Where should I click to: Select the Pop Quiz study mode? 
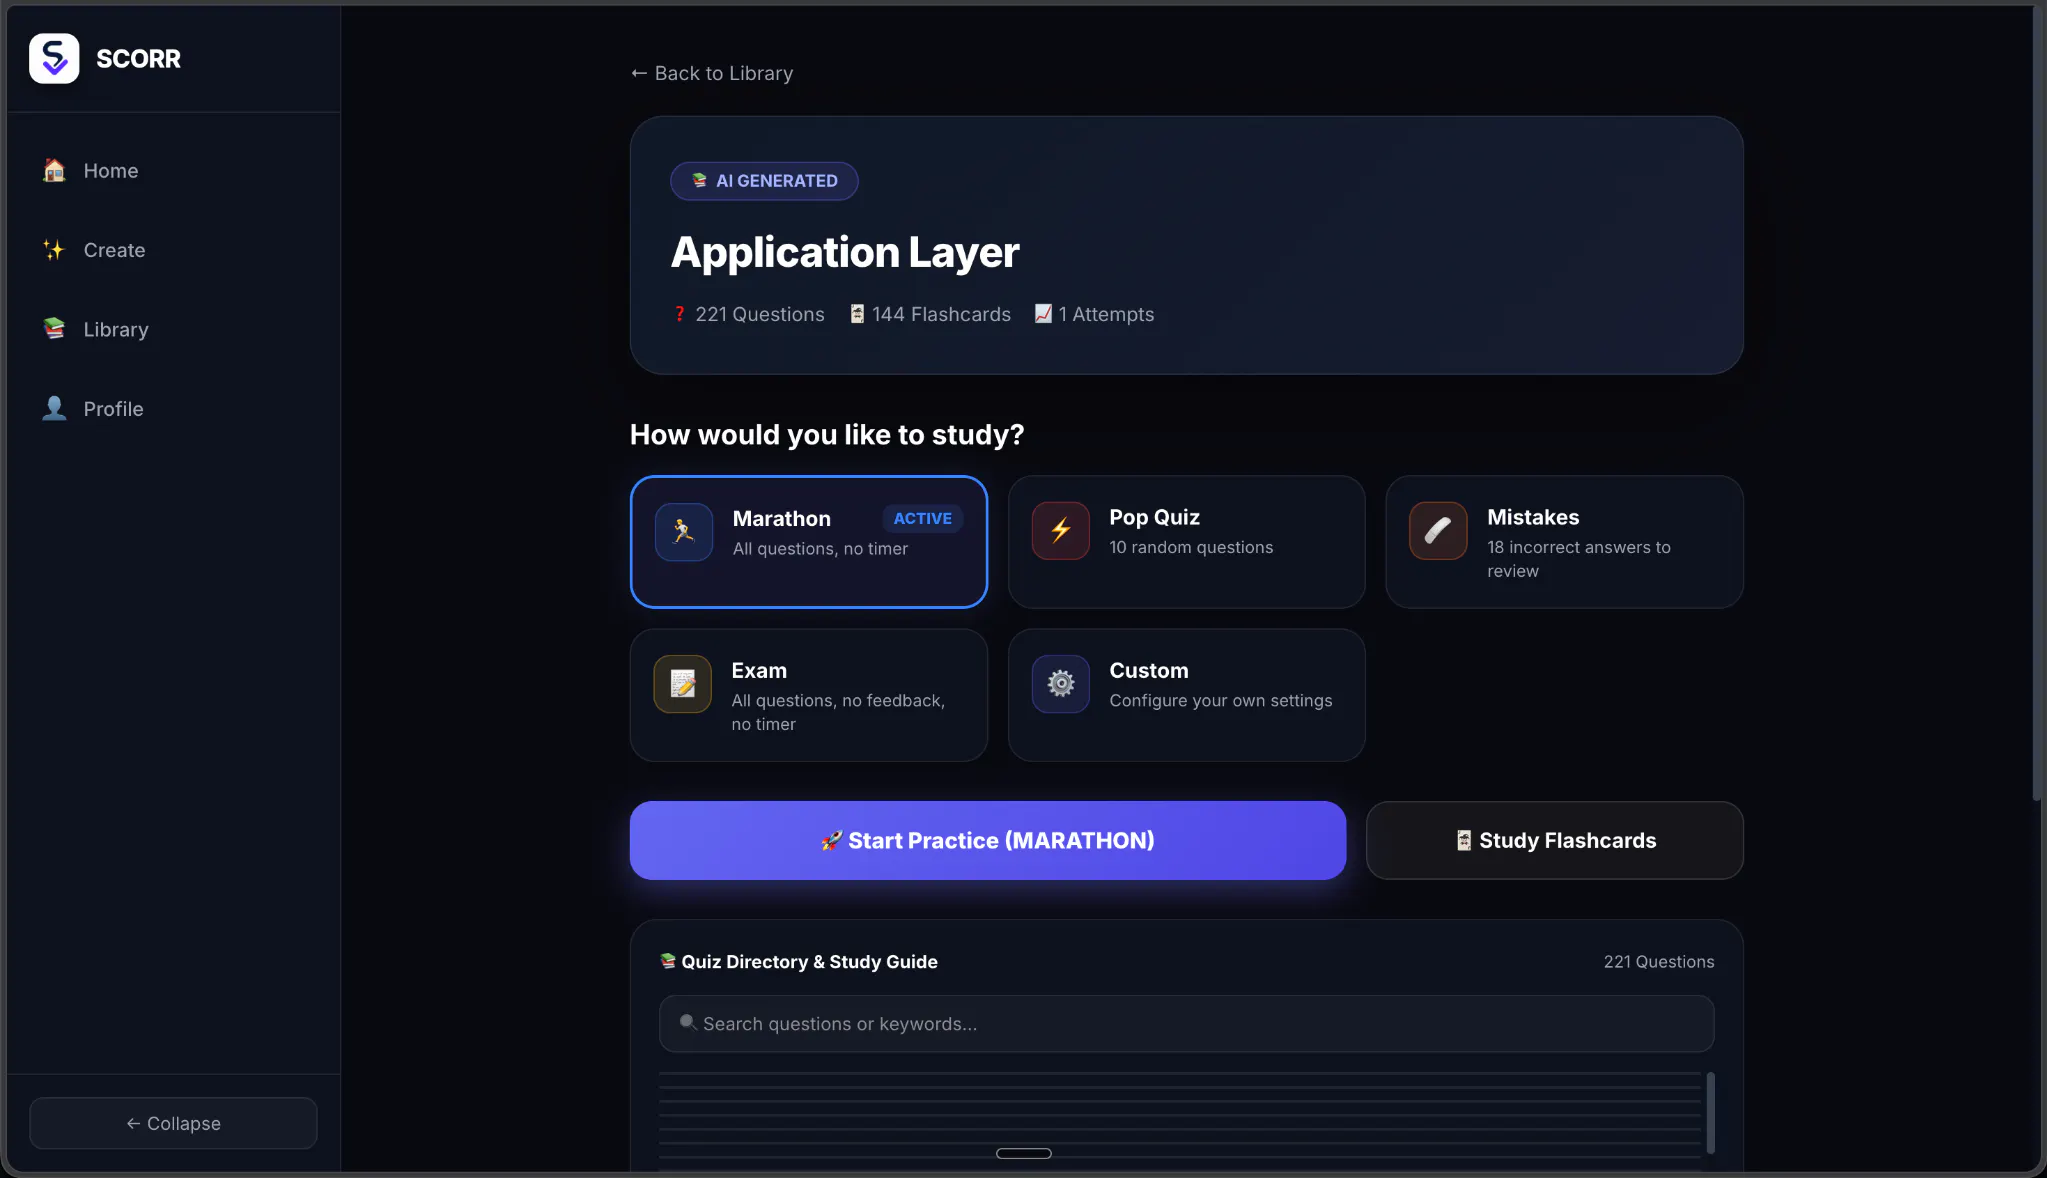1187,542
